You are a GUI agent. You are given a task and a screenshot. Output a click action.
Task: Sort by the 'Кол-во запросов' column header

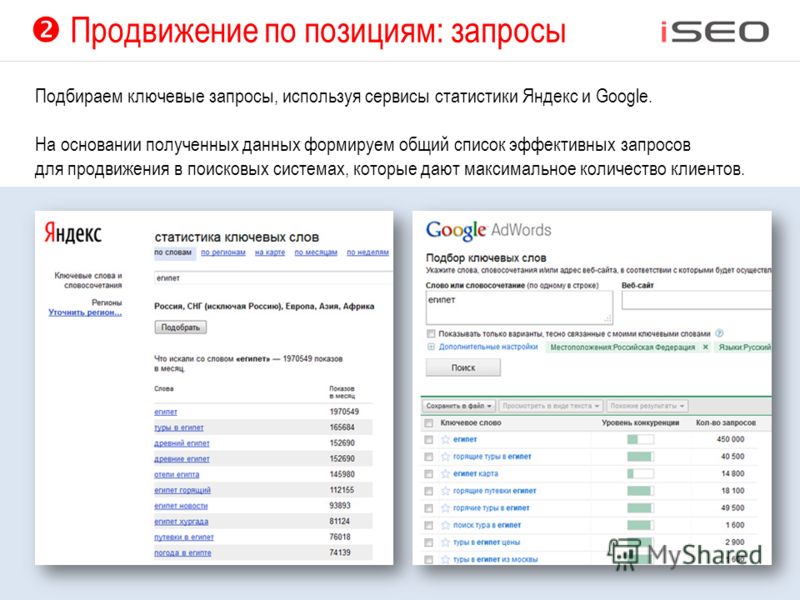tap(726, 423)
